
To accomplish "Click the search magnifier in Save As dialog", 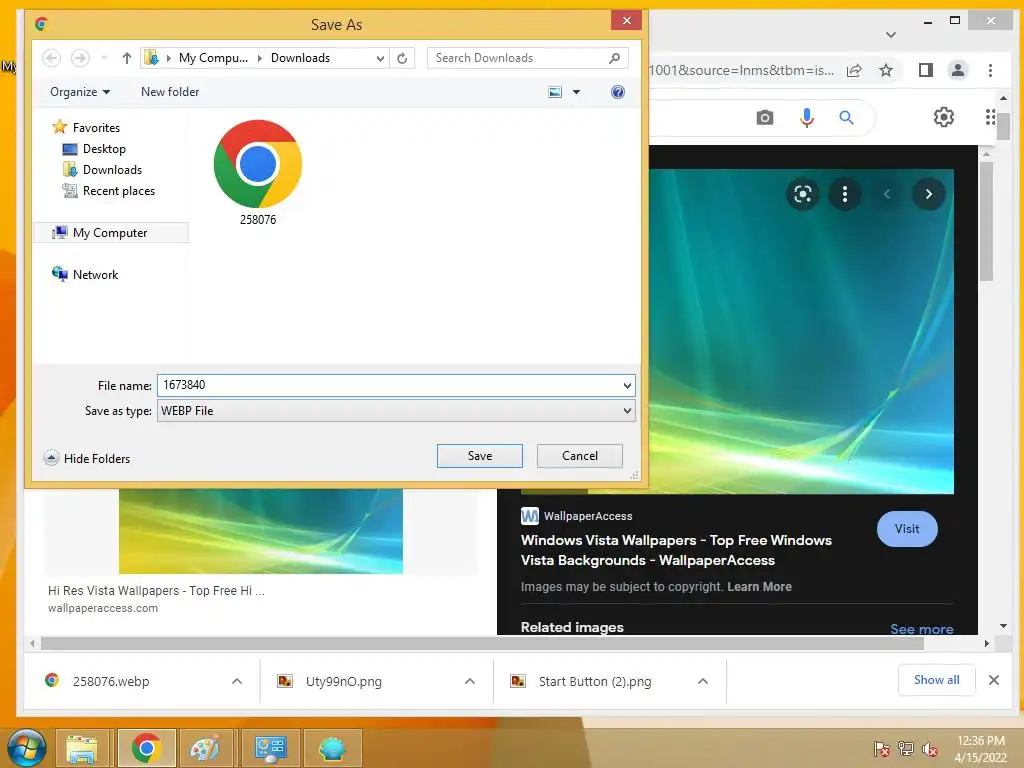I will coord(614,58).
